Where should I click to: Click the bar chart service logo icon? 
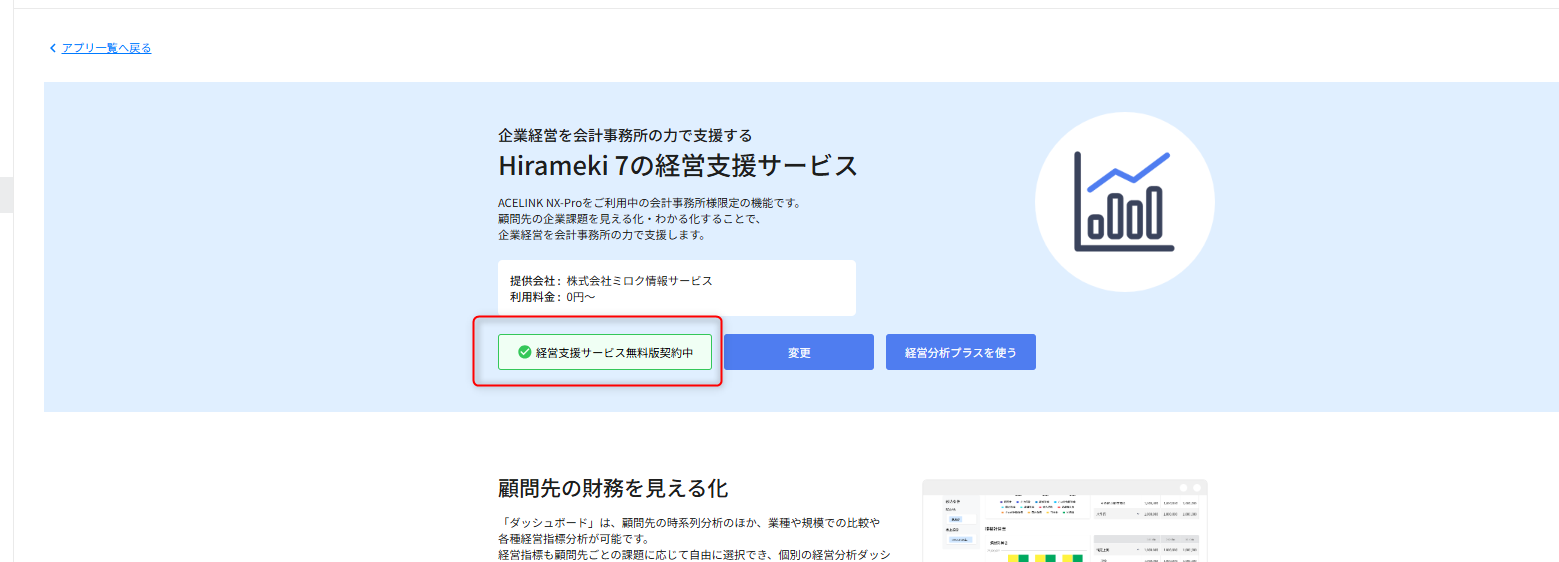[1124, 202]
